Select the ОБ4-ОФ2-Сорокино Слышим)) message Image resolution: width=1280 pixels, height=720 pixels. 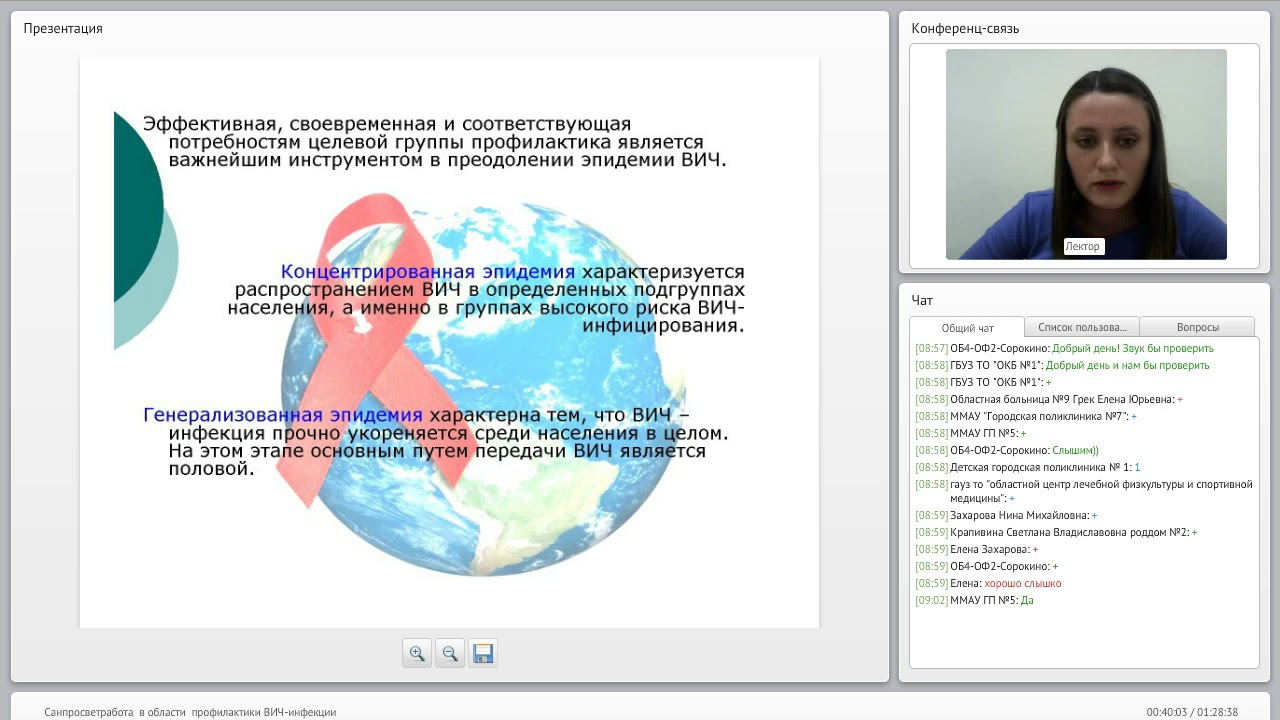tap(1007, 450)
